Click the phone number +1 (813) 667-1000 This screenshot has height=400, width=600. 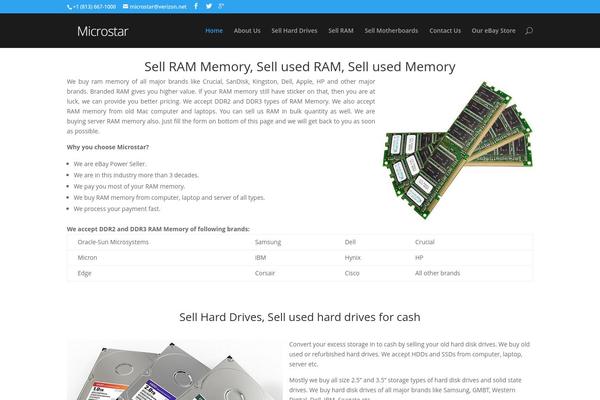click(91, 7)
